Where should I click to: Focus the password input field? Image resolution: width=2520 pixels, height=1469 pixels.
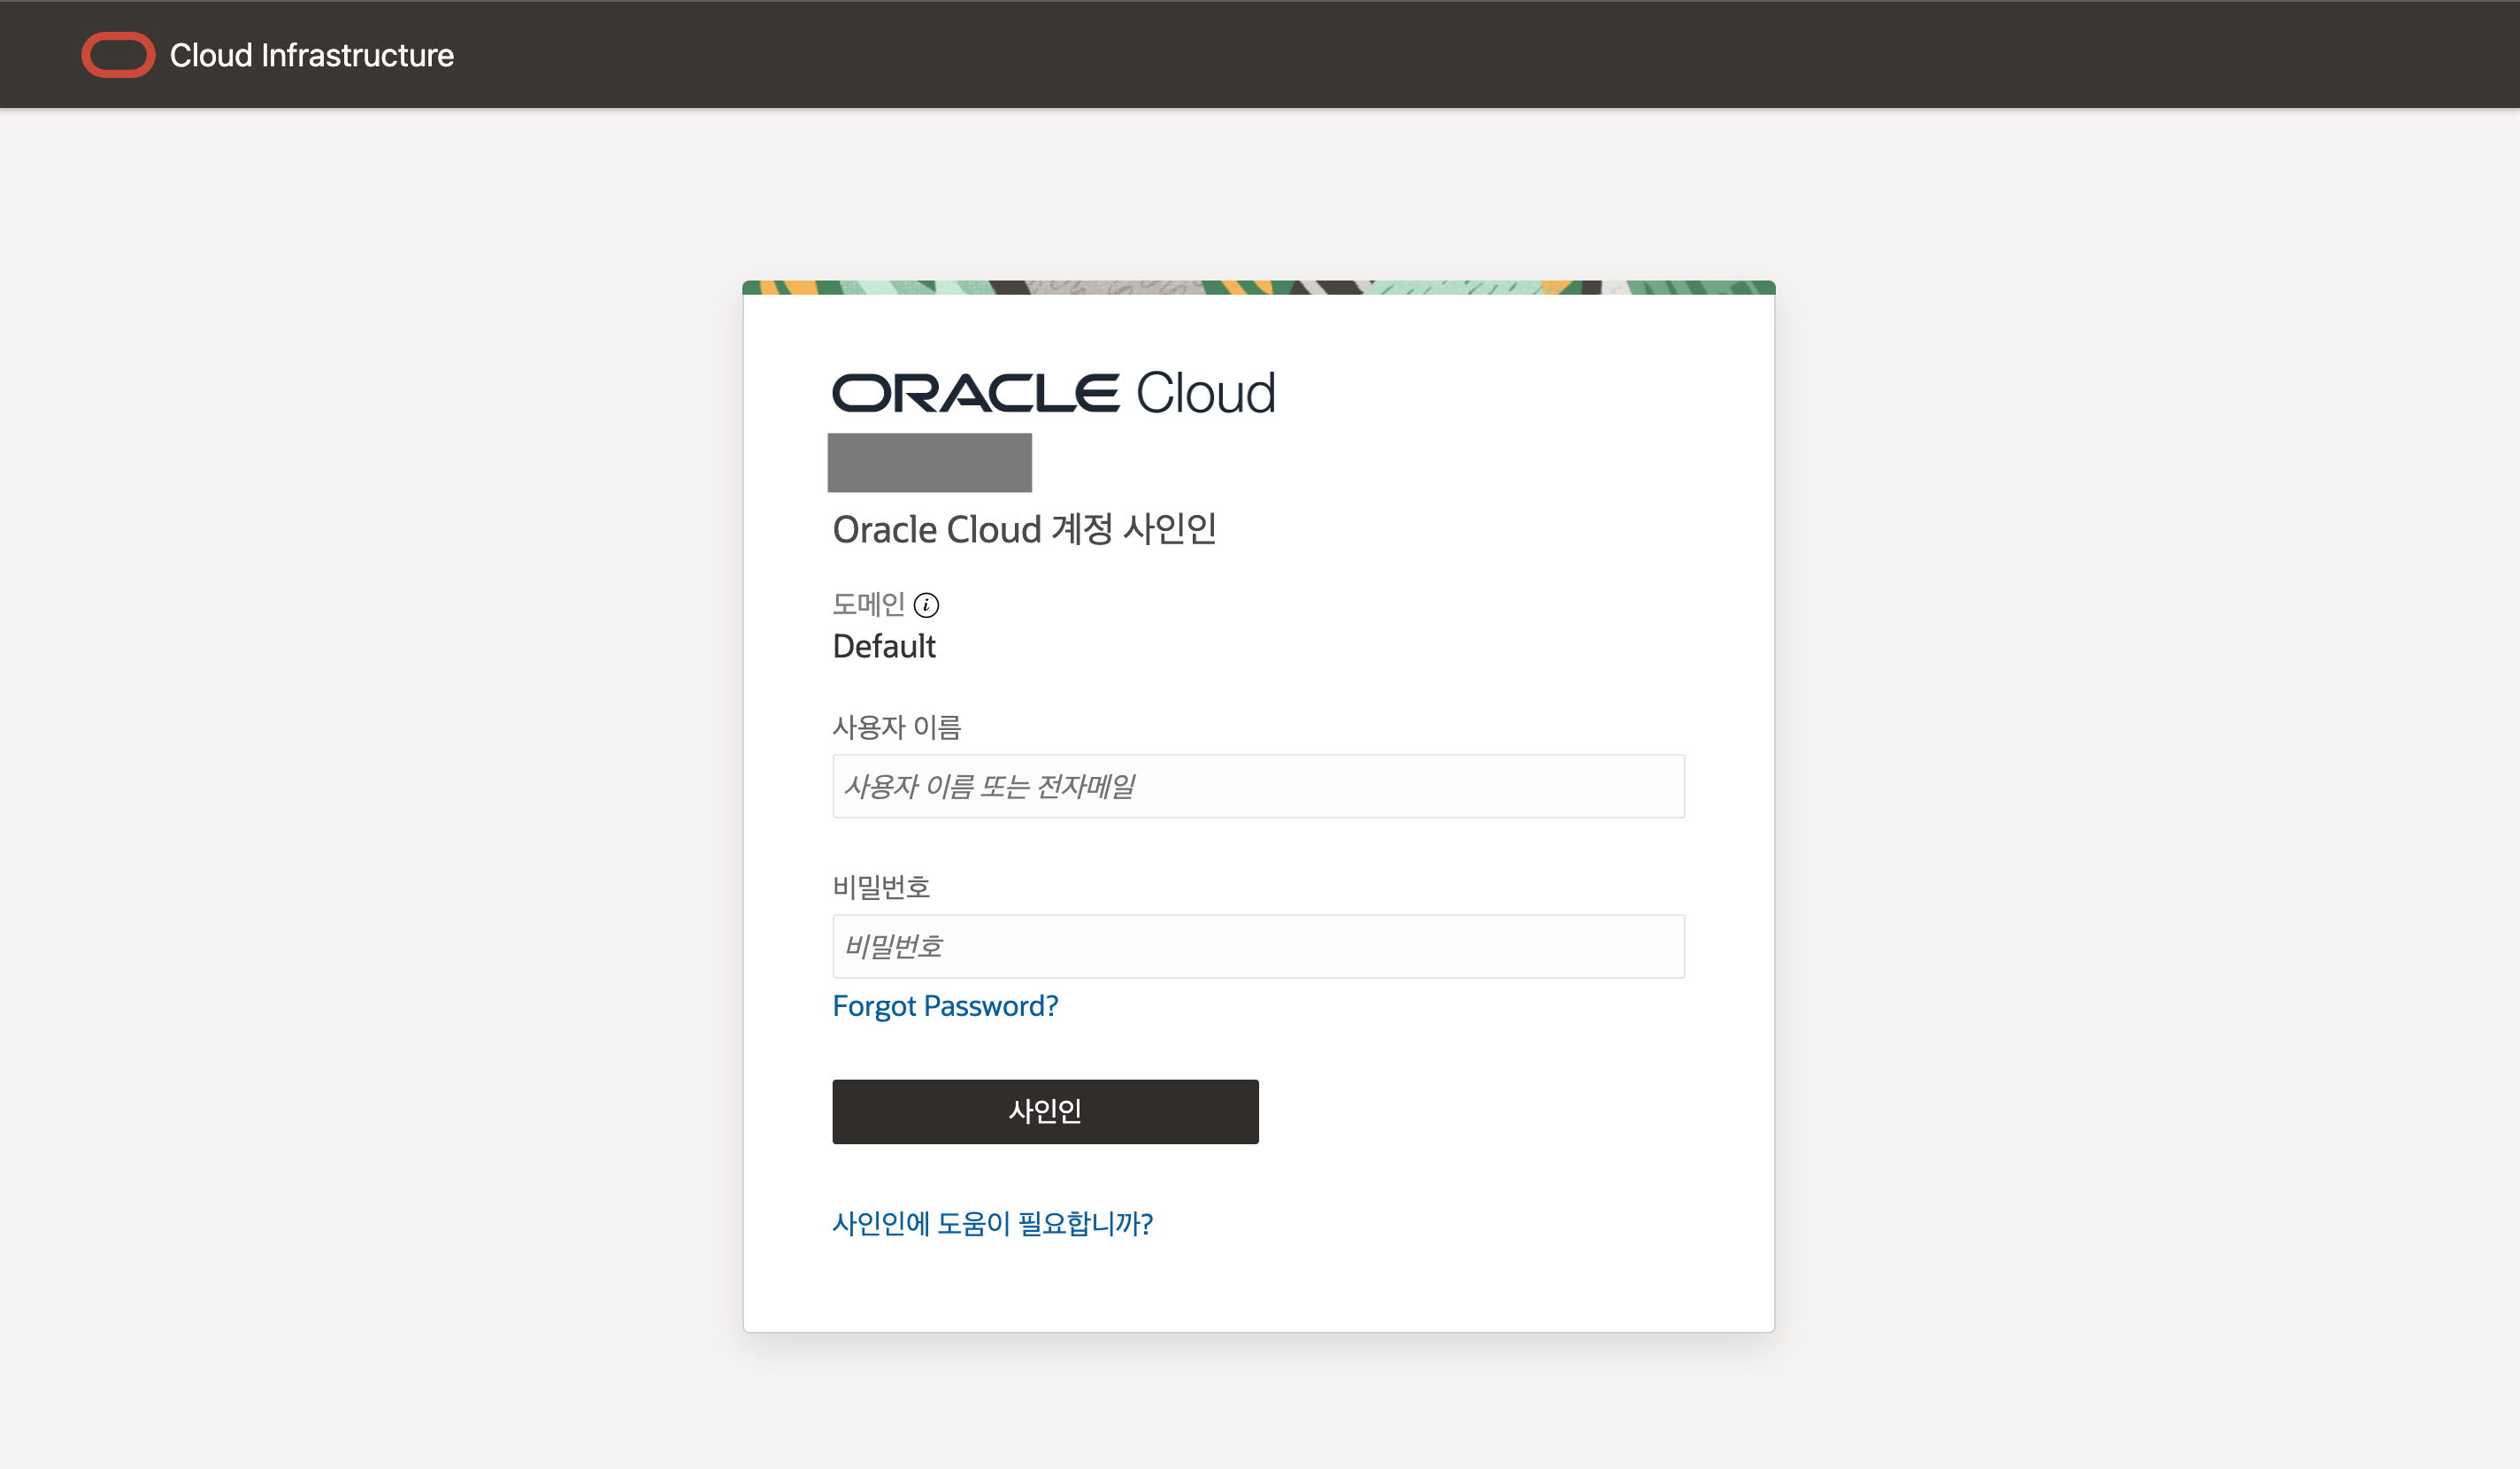1258,946
